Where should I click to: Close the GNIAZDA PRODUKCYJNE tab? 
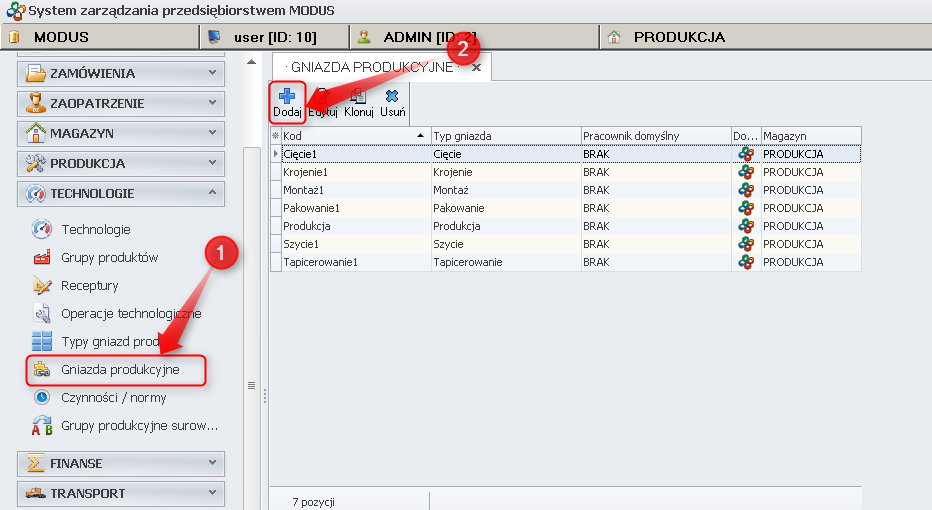pos(476,66)
